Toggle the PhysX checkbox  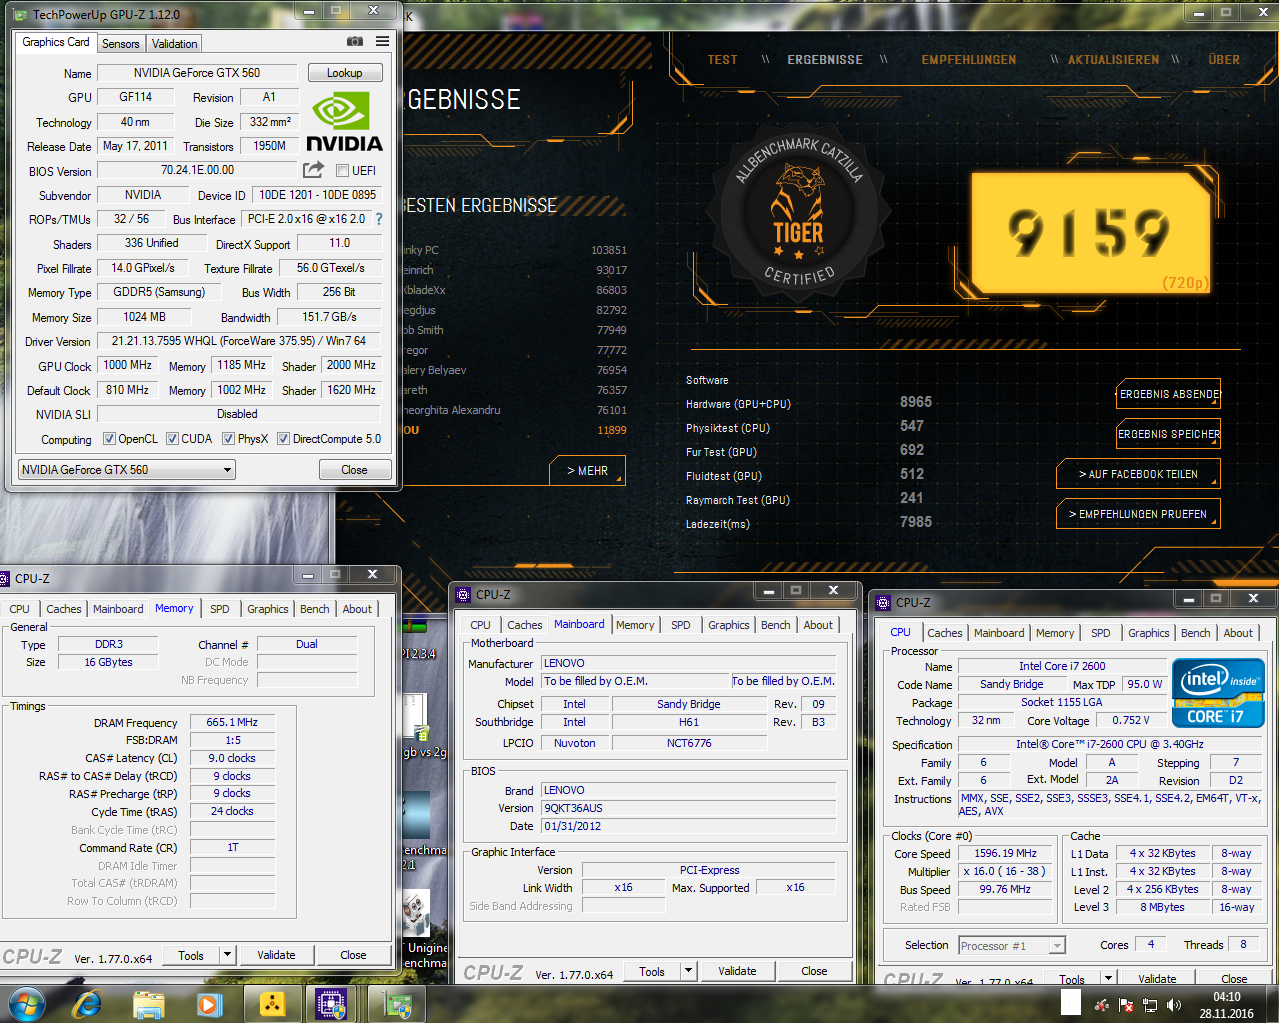[x=228, y=439]
